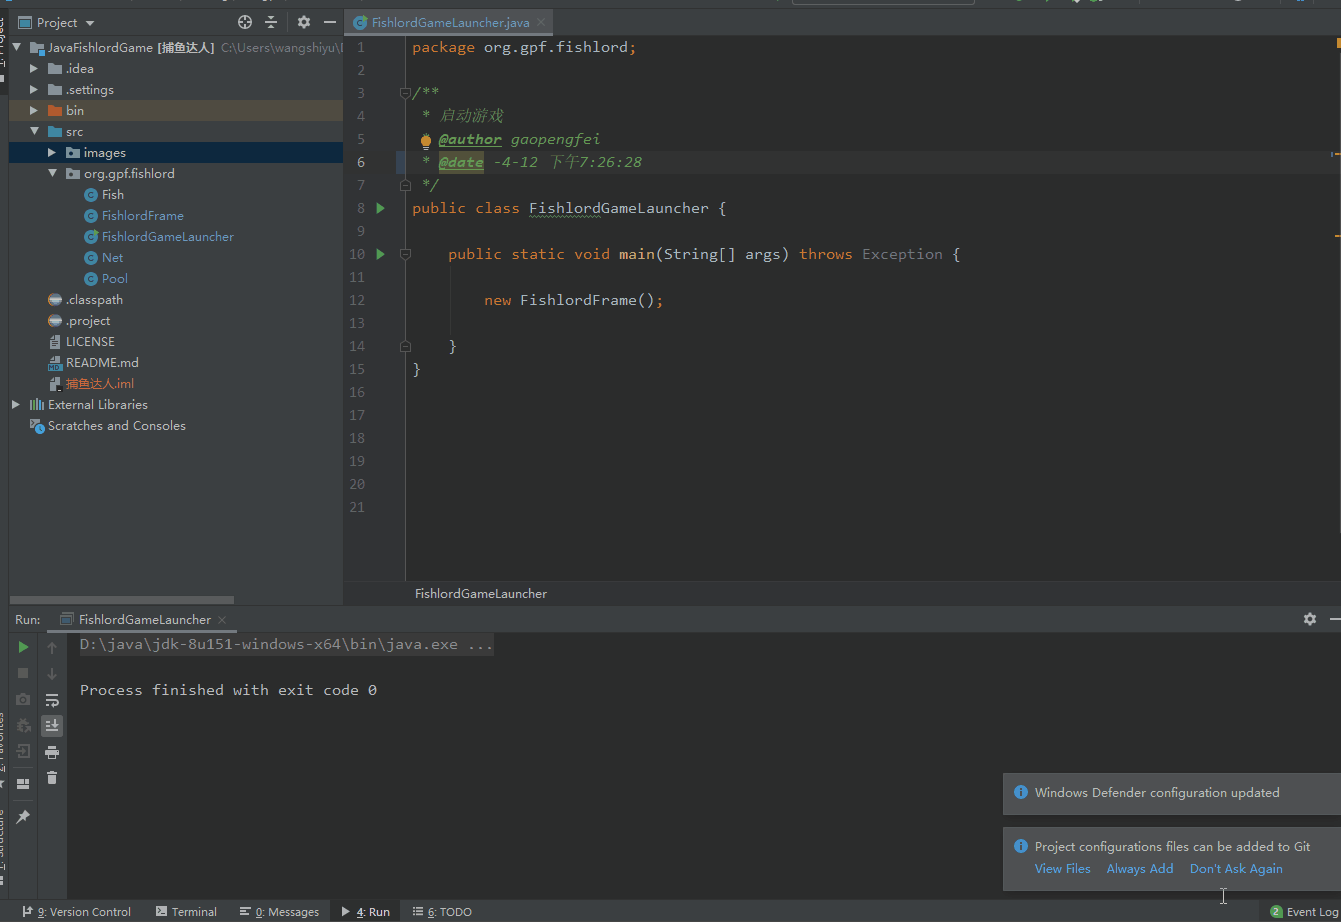Click the .classpath file
This screenshot has height=922, width=1341.
93,299
